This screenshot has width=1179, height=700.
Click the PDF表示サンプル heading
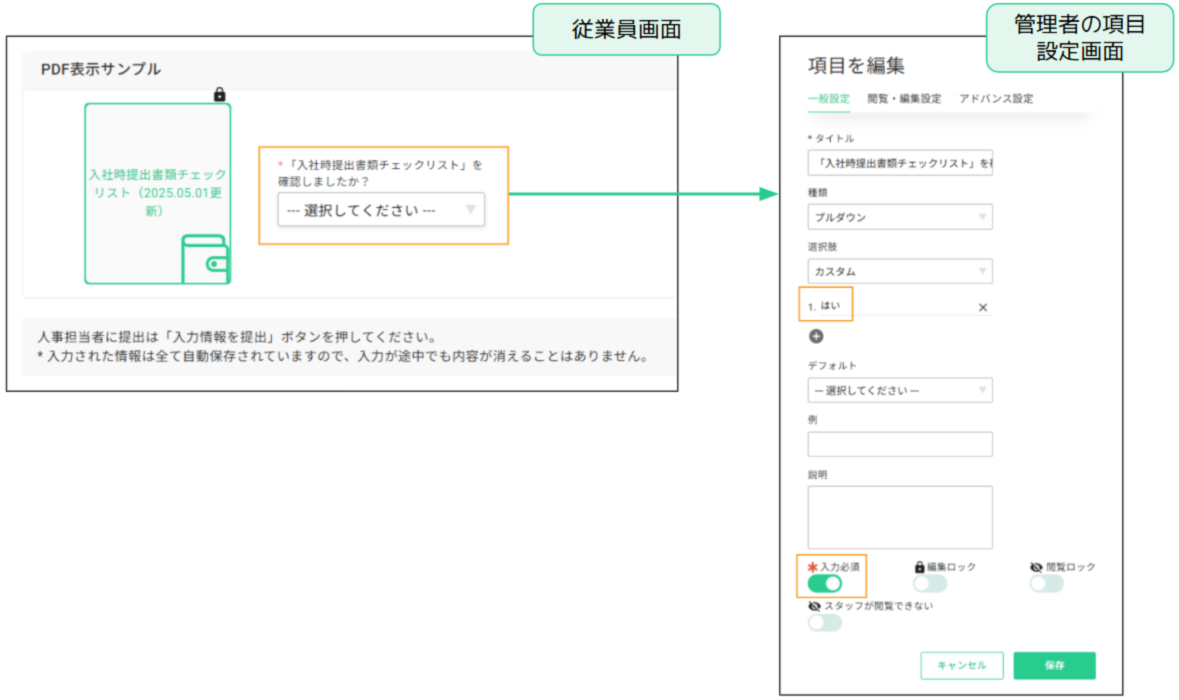[101, 69]
